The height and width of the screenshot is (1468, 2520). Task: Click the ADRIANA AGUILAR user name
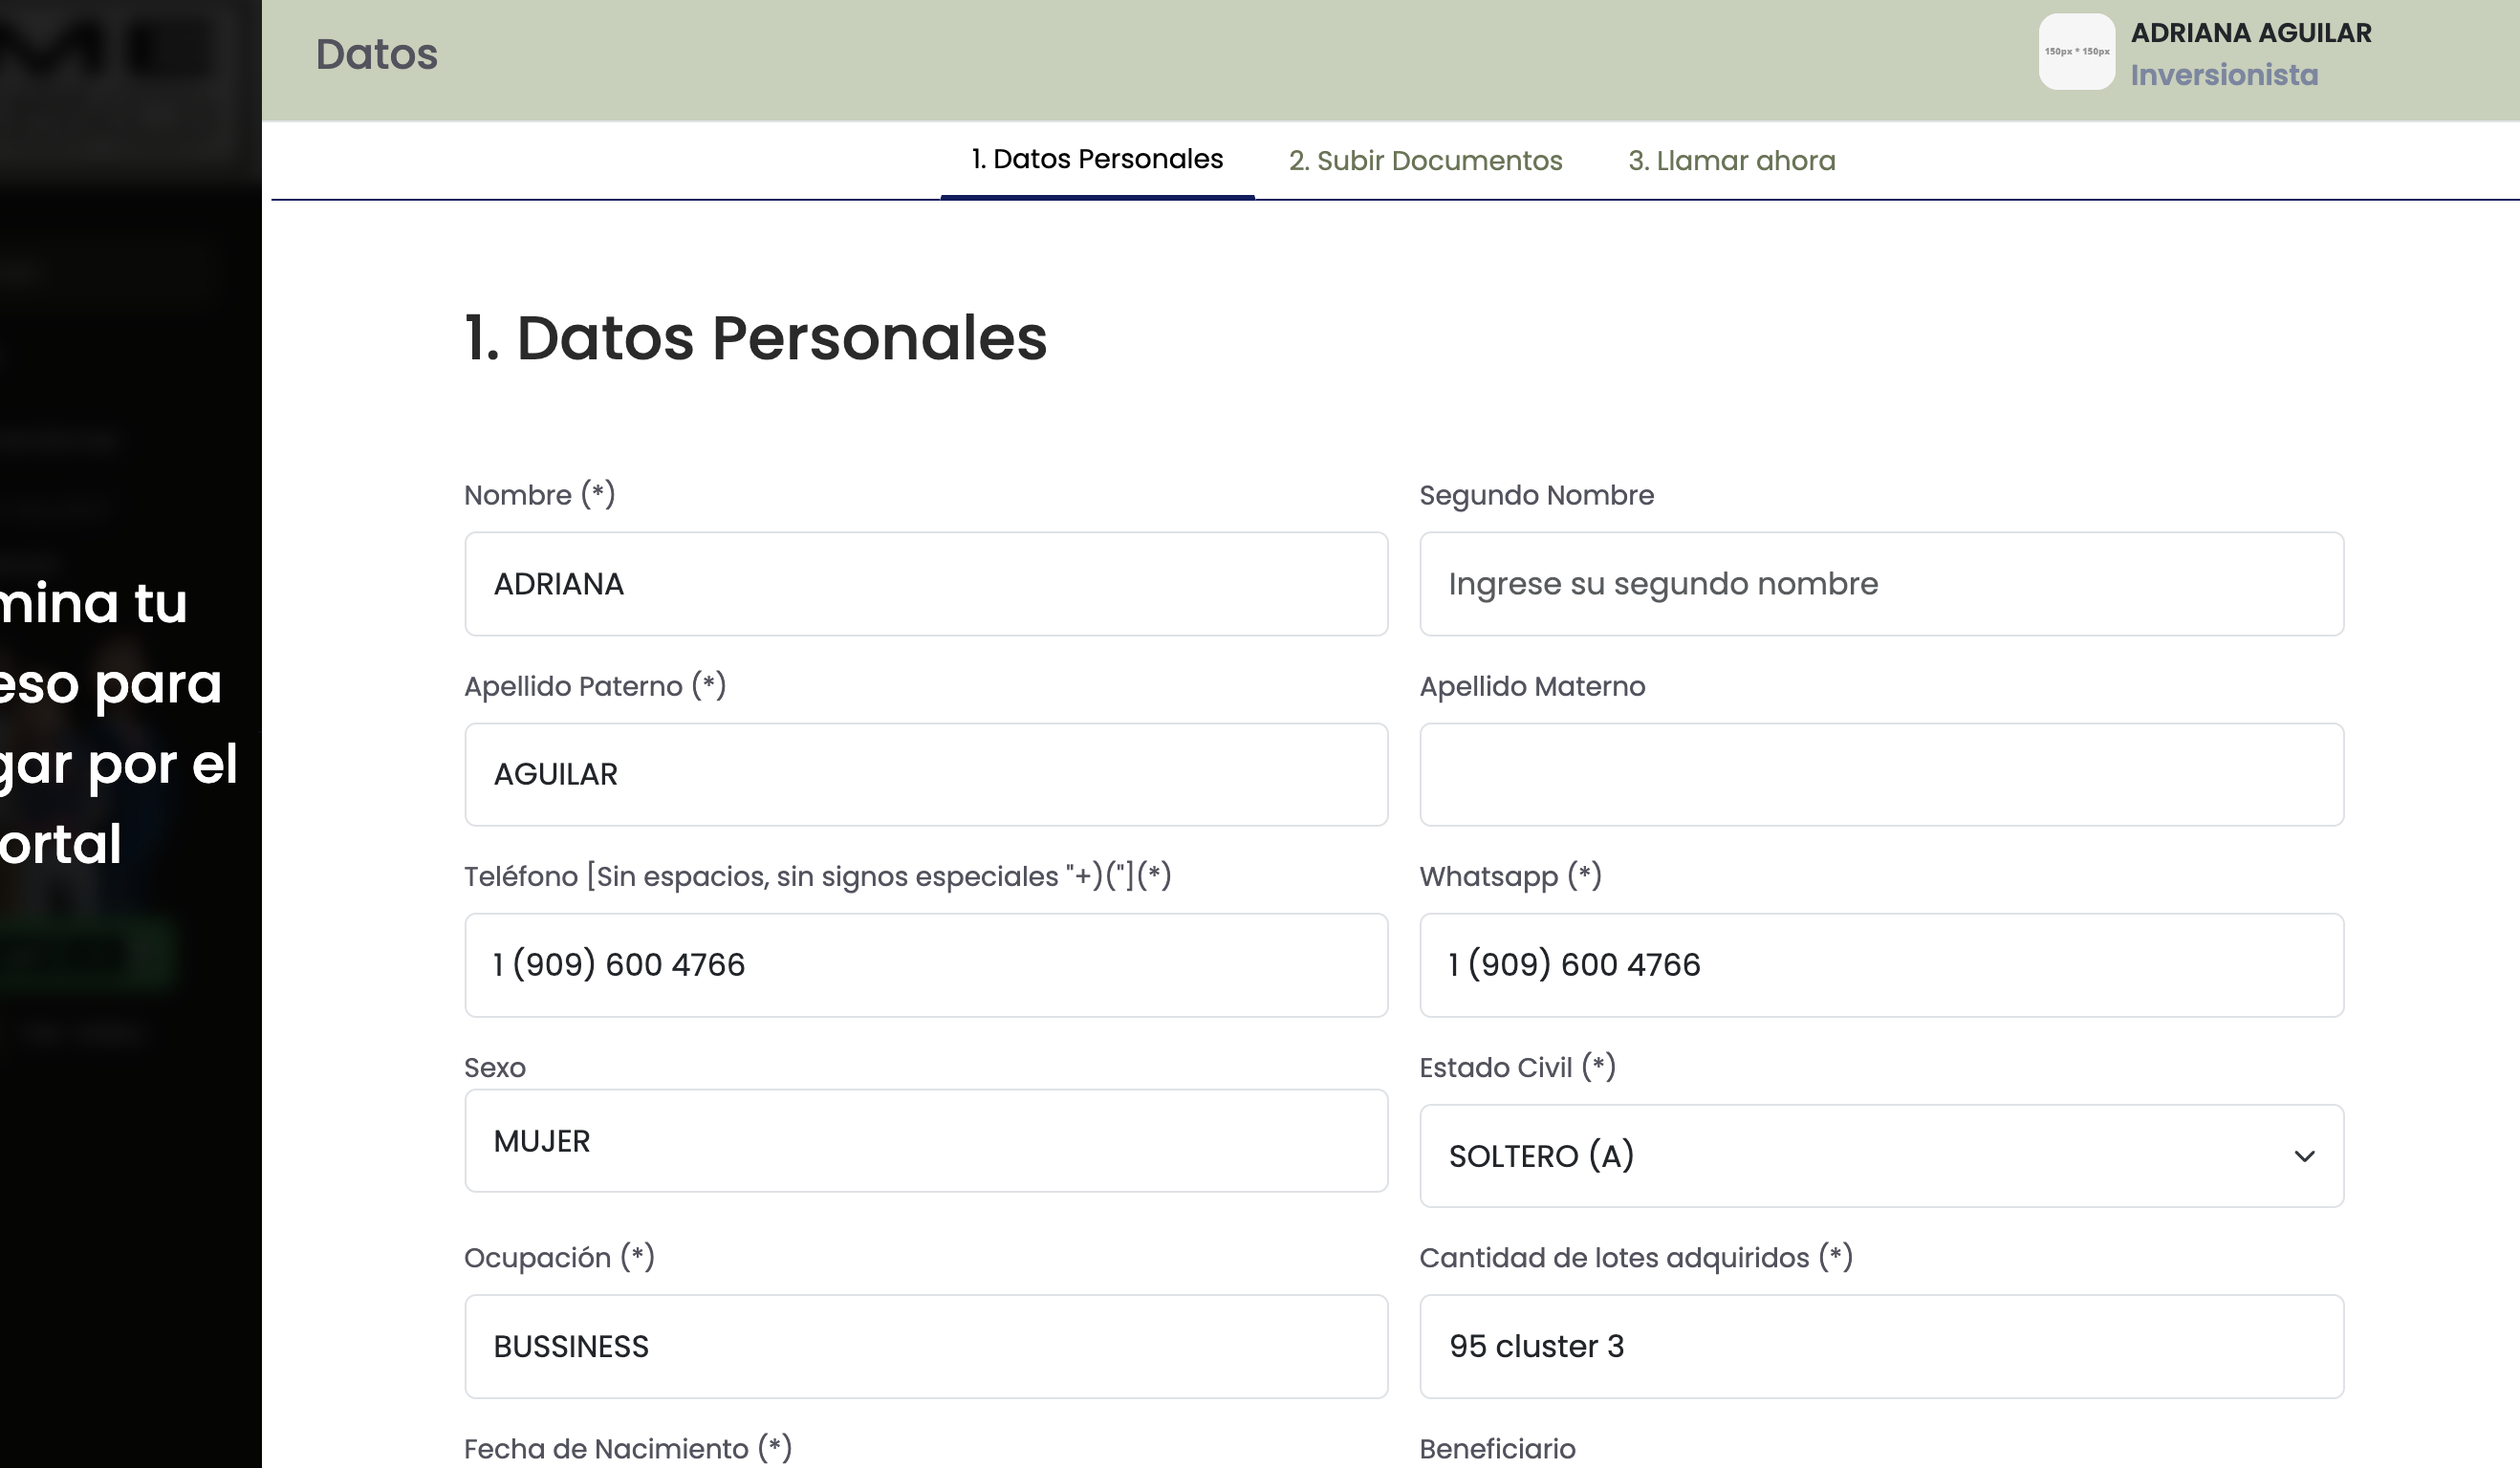tap(2250, 33)
